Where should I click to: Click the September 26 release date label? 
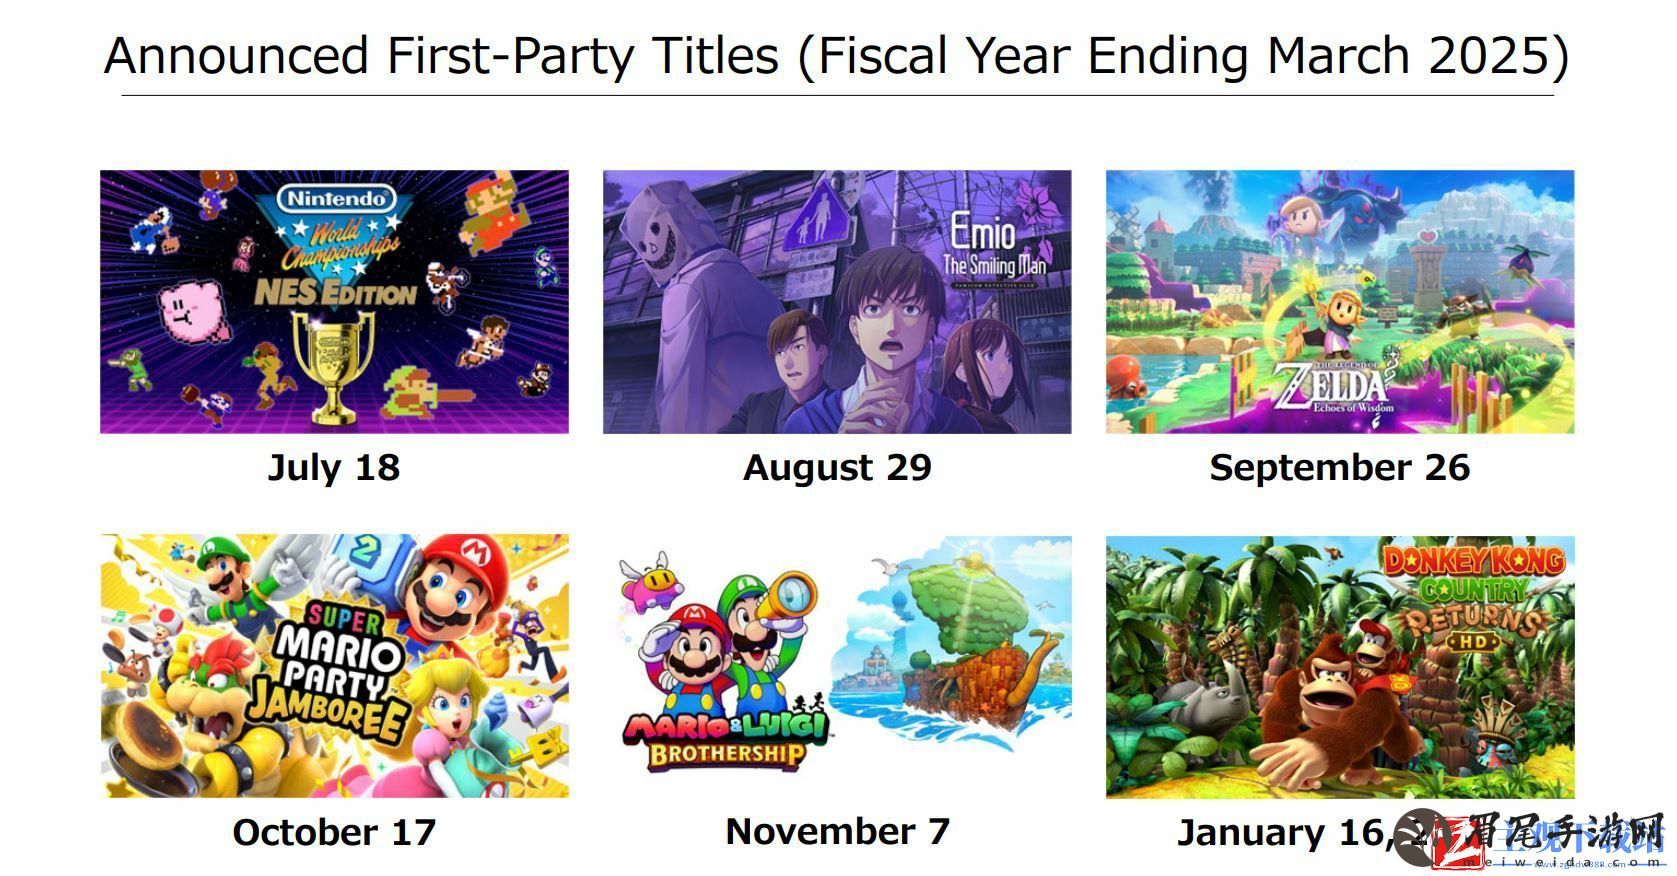coord(1340,468)
